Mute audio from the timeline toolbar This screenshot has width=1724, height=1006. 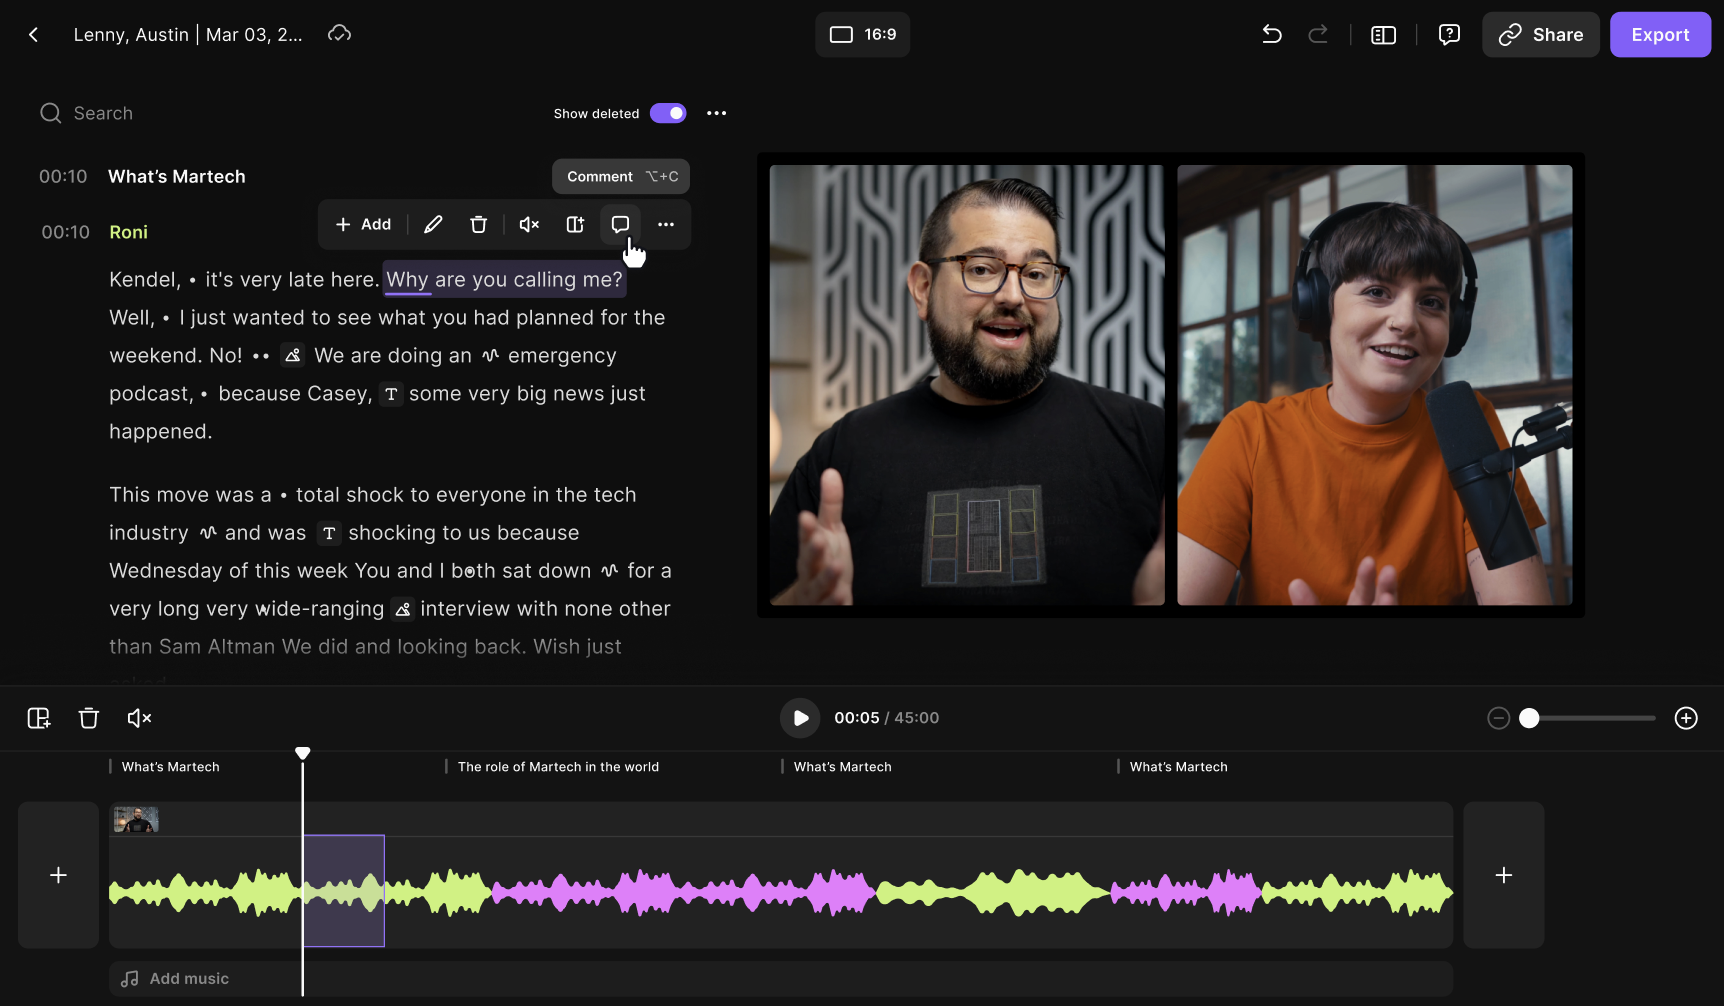[x=139, y=718]
